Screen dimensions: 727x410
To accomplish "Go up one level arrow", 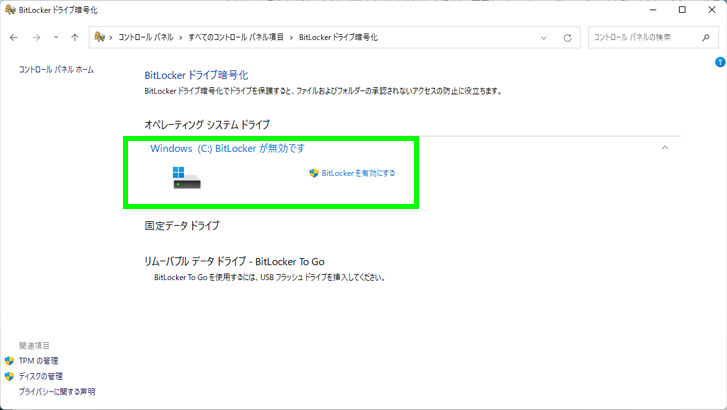I will pos(75,38).
